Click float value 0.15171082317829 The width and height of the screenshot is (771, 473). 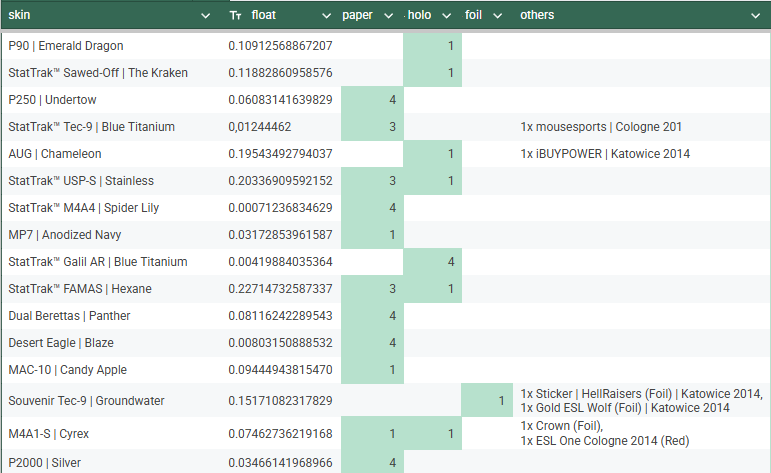[280, 401]
